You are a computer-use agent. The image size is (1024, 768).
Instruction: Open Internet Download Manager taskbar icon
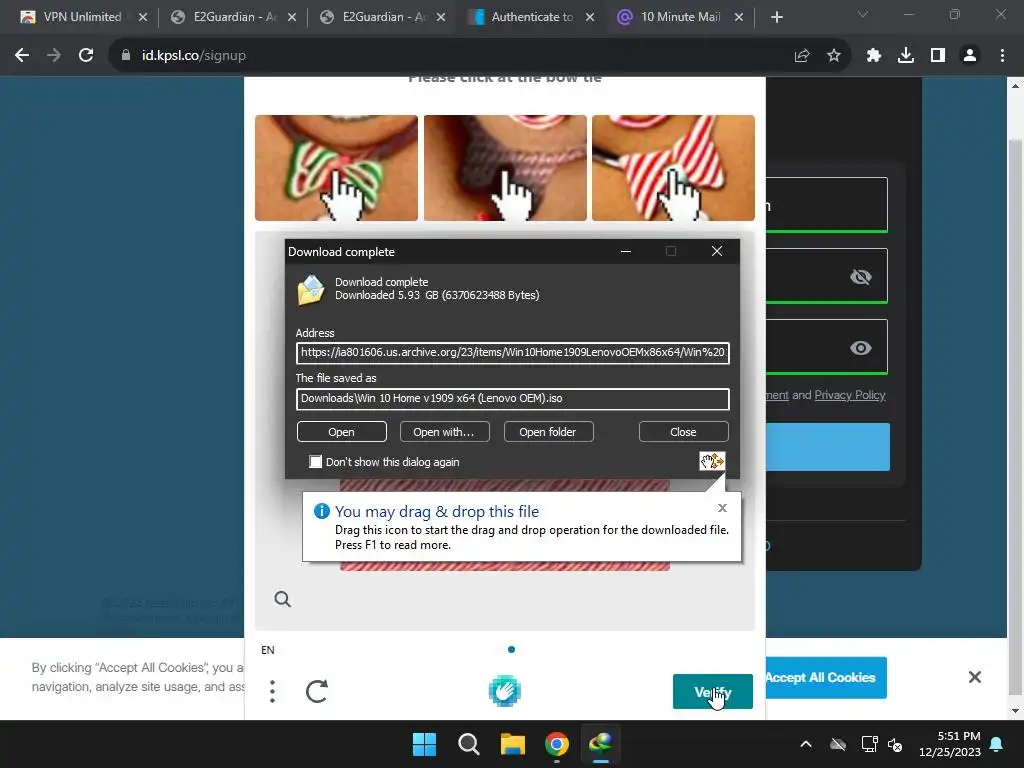600,744
